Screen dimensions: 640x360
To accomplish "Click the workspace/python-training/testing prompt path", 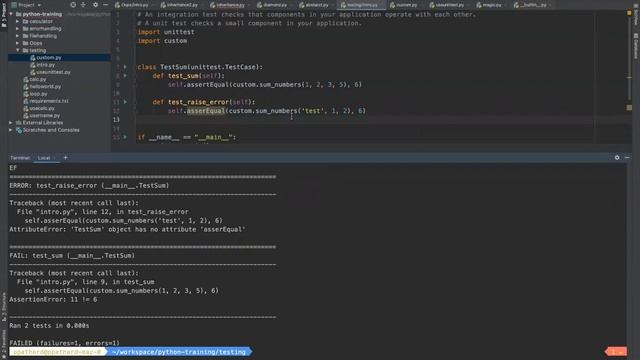I will click(179, 351).
